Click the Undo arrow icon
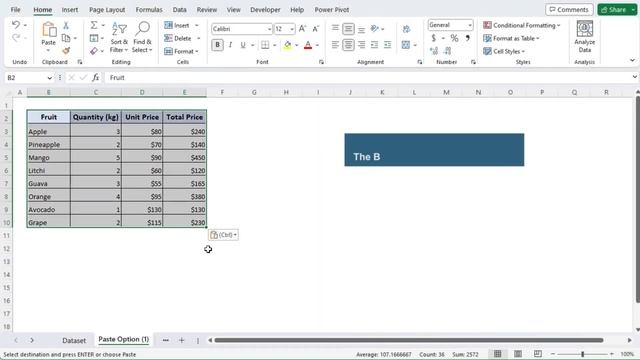The image size is (640, 360). click(x=16, y=25)
